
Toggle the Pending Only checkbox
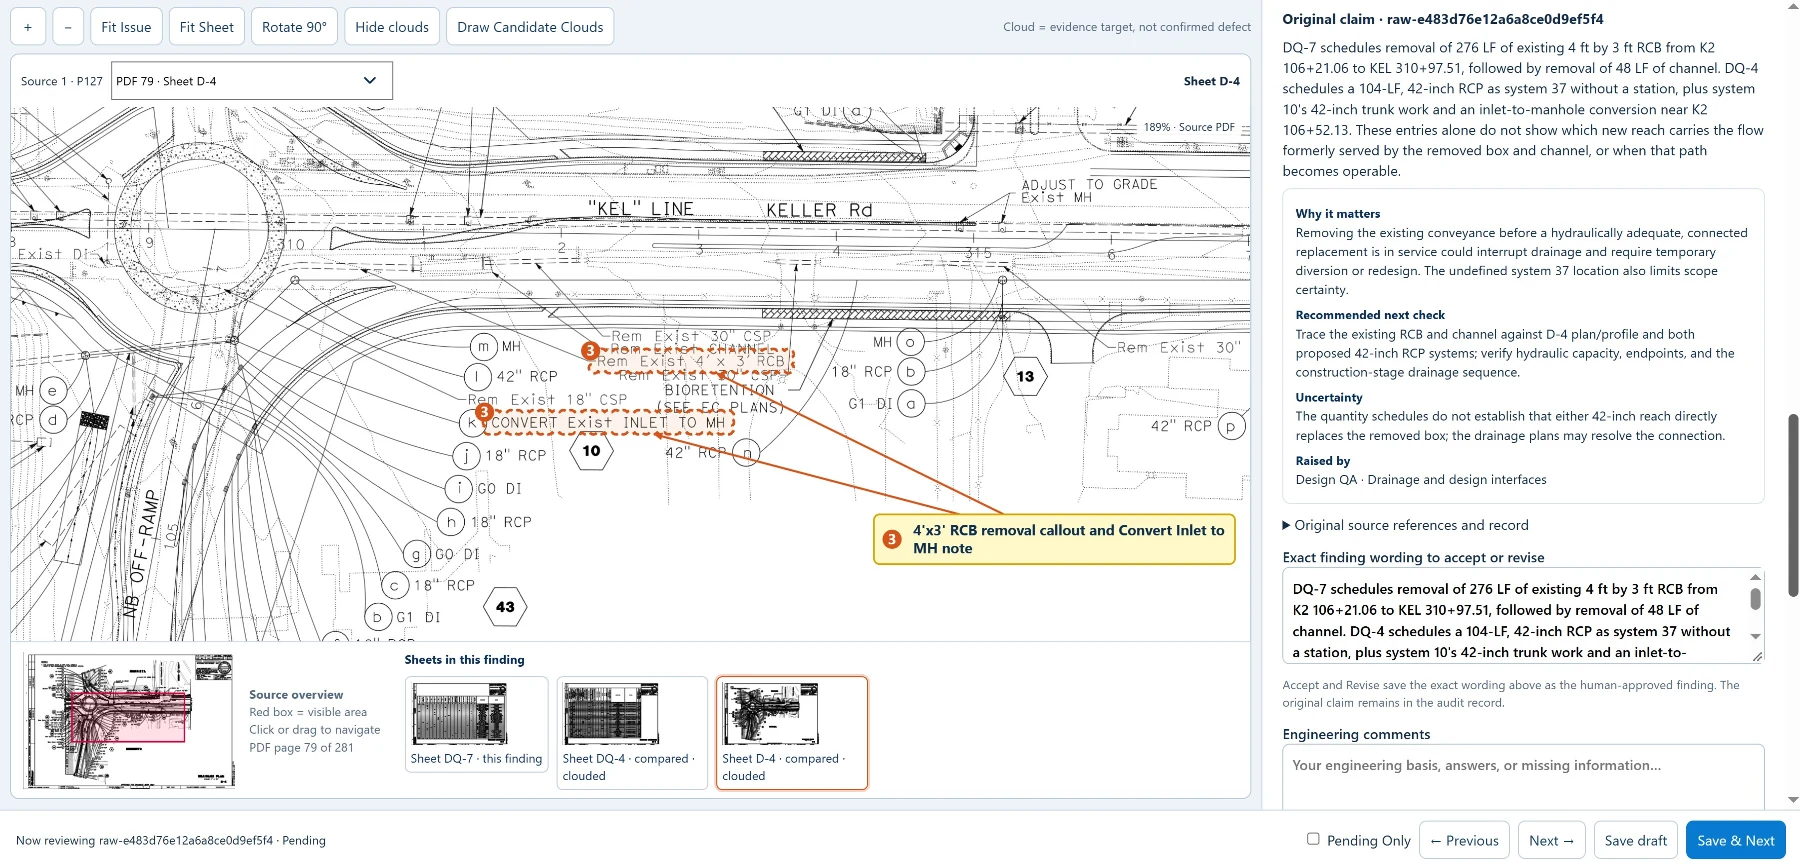pos(1313,839)
